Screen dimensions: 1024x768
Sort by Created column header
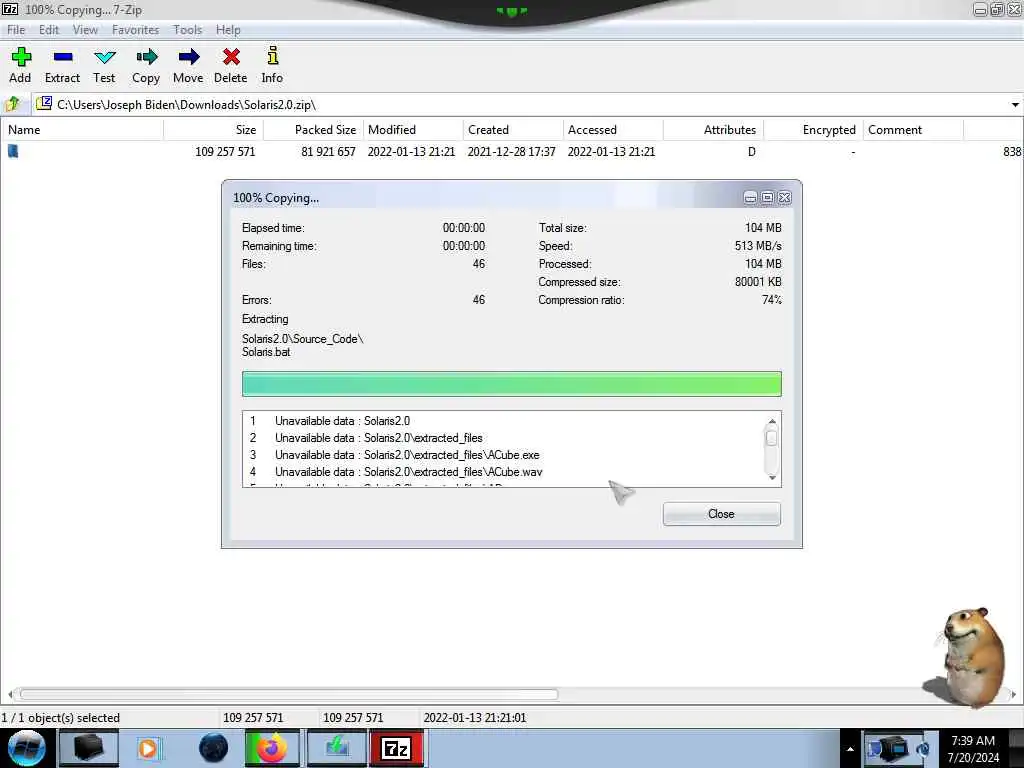point(513,129)
